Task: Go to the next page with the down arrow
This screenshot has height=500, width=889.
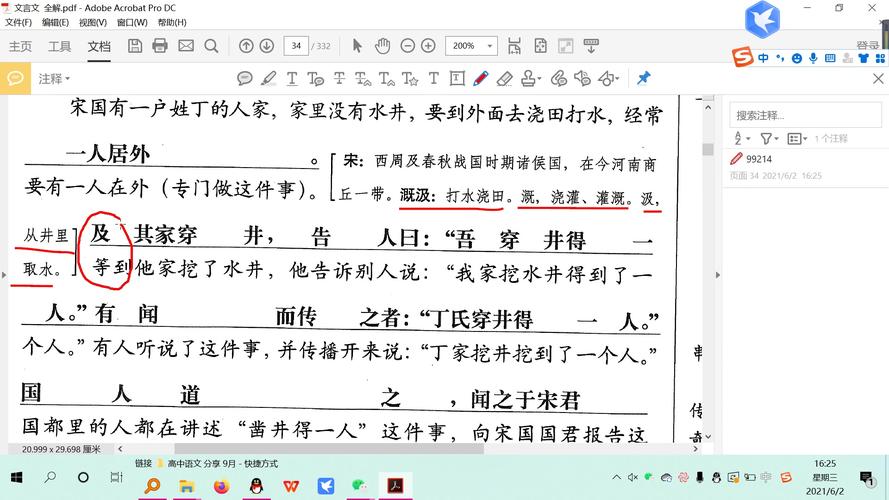Action: pos(266,46)
